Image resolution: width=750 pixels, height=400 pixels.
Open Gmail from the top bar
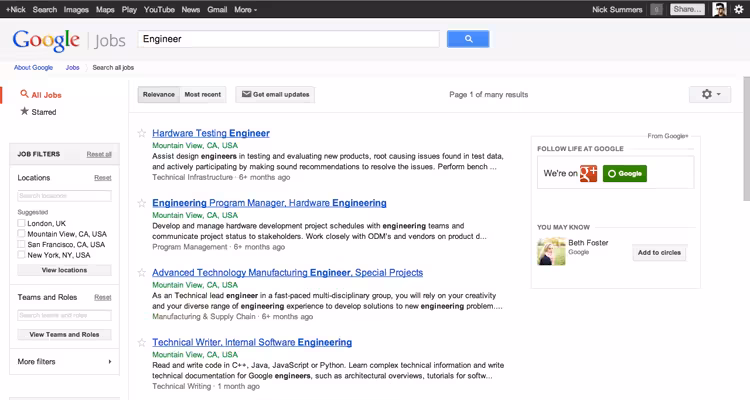click(217, 10)
